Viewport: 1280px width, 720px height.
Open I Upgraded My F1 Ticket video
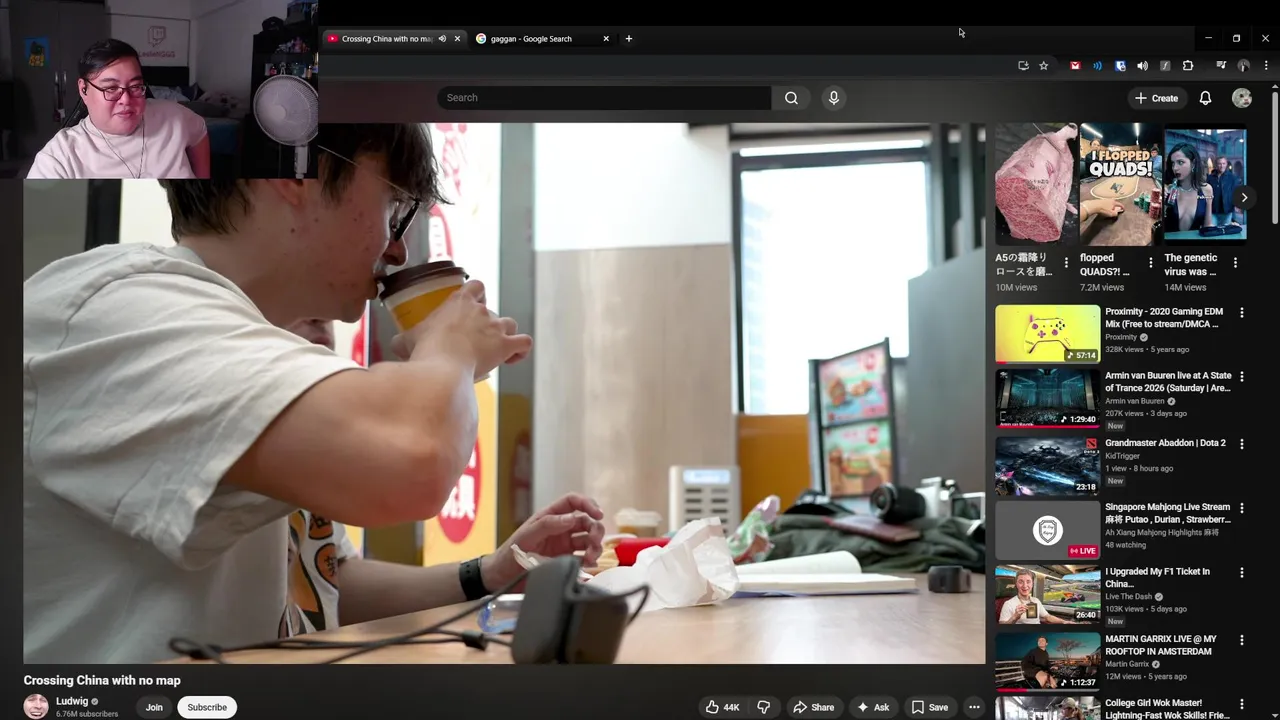1157,577
